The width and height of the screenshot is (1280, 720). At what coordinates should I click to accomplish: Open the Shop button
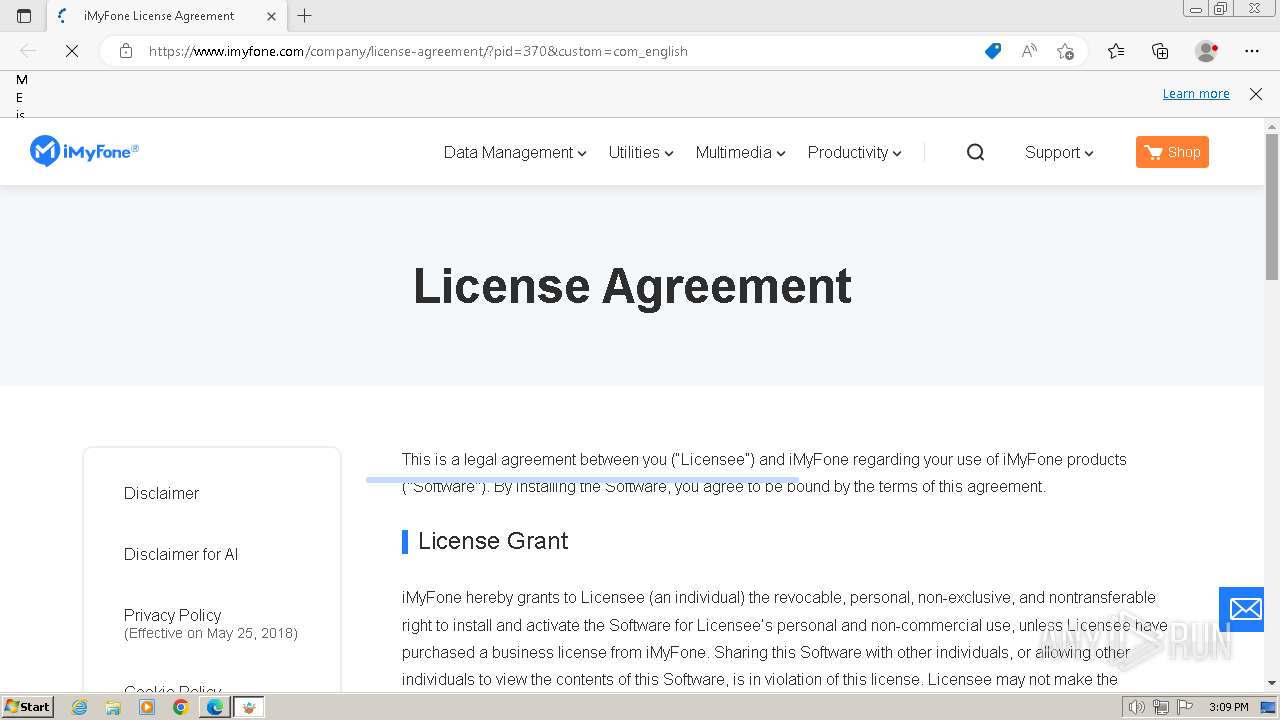1172,152
